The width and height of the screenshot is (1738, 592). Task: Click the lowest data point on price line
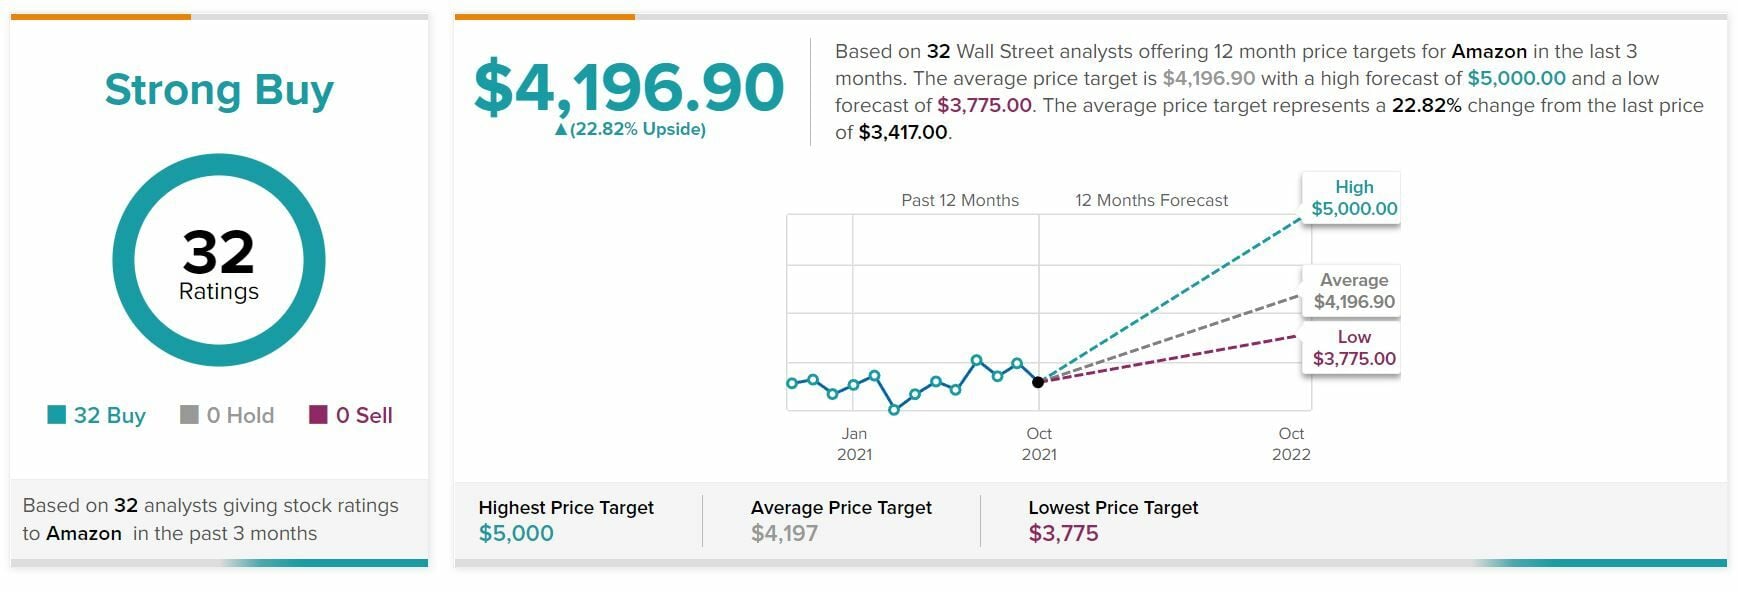click(x=894, y=409)
